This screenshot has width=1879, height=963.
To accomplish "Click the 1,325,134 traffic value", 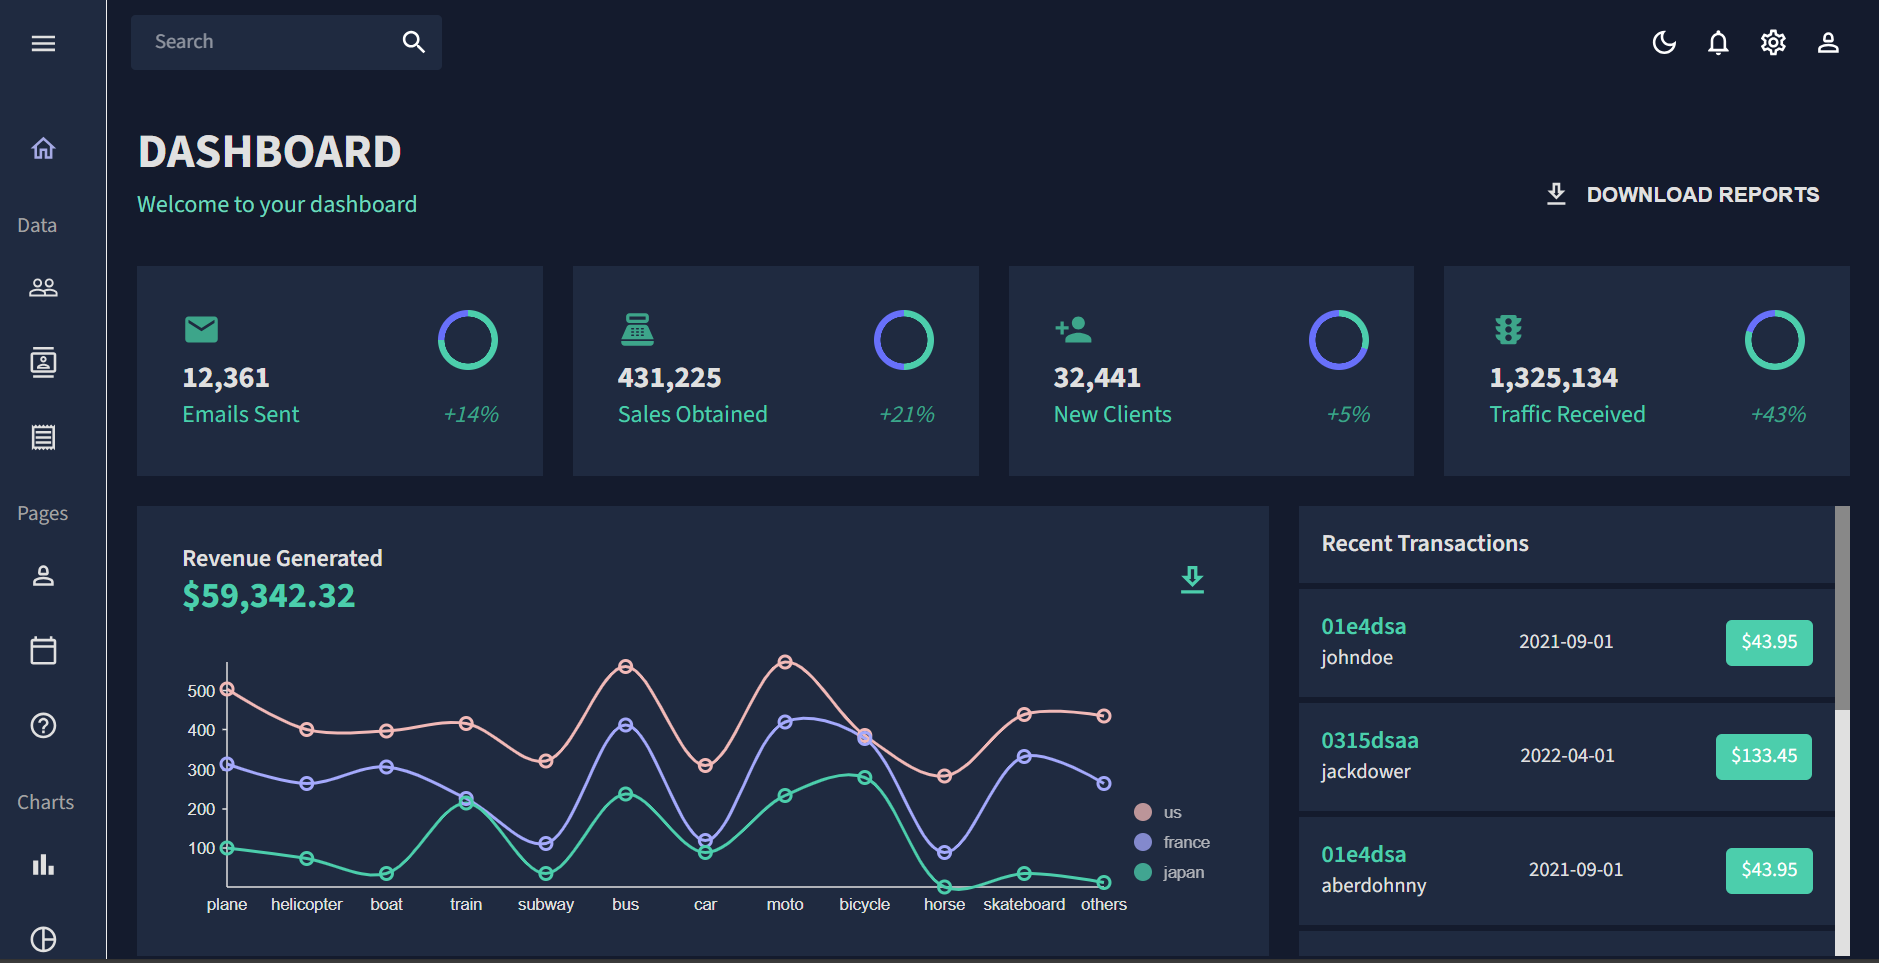I will pos(1553,378).
